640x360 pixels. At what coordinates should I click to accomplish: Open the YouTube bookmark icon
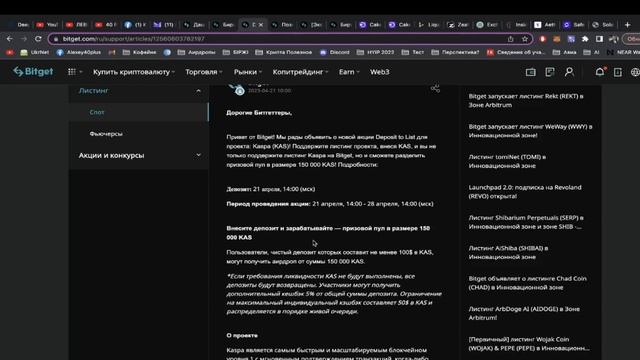[10, 52]
